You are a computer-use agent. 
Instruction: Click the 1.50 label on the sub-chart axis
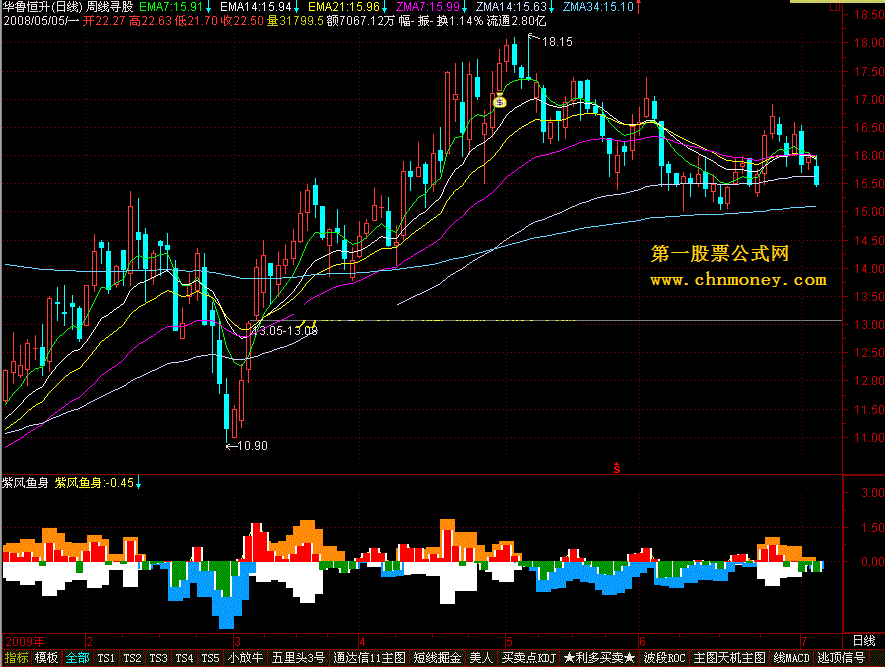[873, 528]
